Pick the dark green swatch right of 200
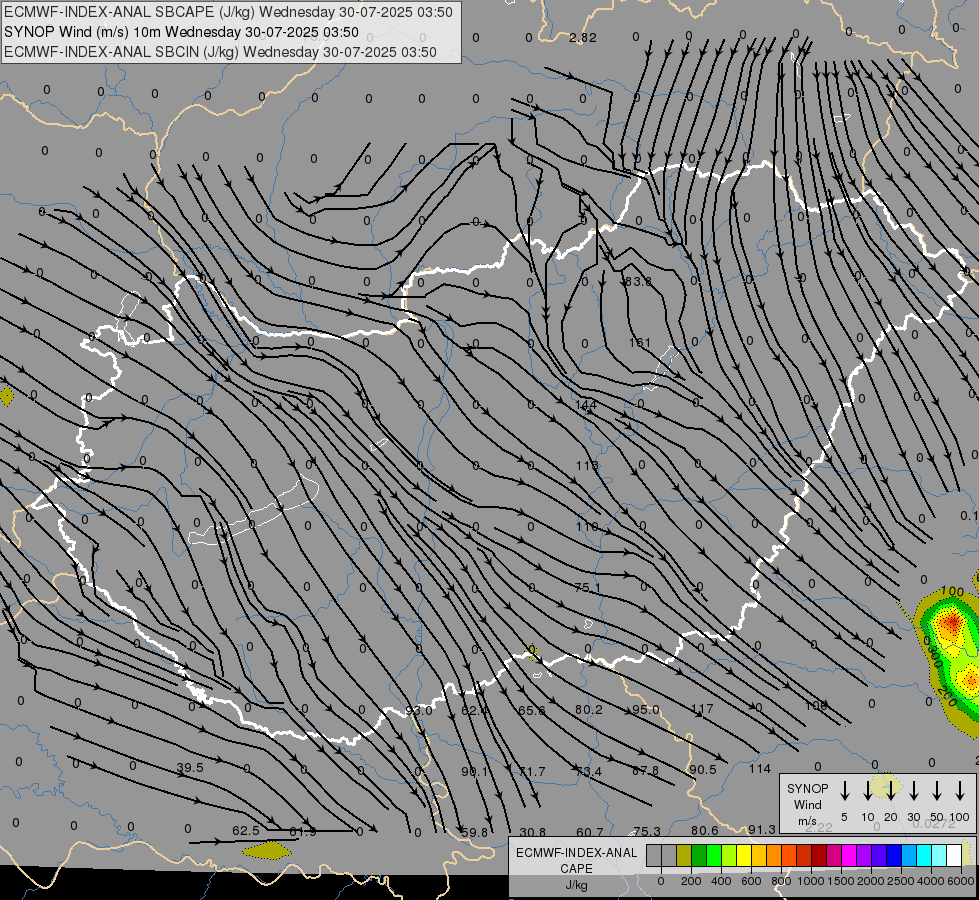Screen dimensions: 979x900 (x=699, y=855)
